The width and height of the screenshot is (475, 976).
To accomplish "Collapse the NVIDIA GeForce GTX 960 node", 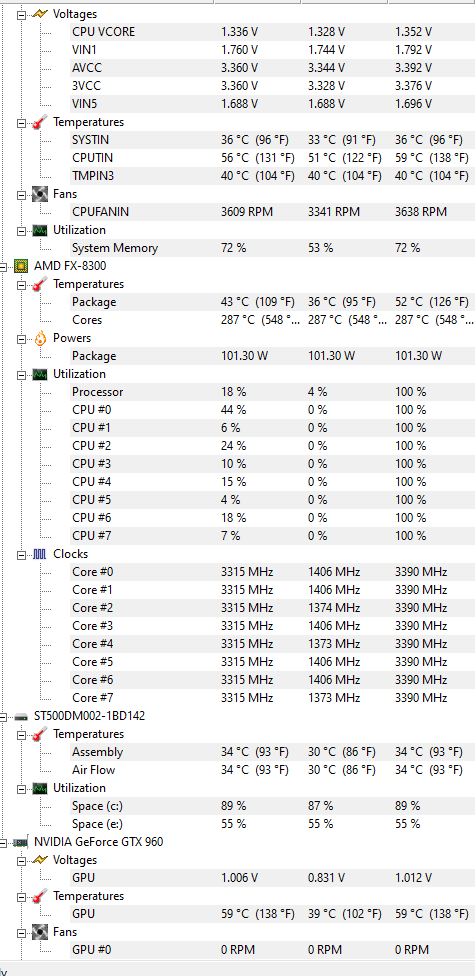I will 4,842.
